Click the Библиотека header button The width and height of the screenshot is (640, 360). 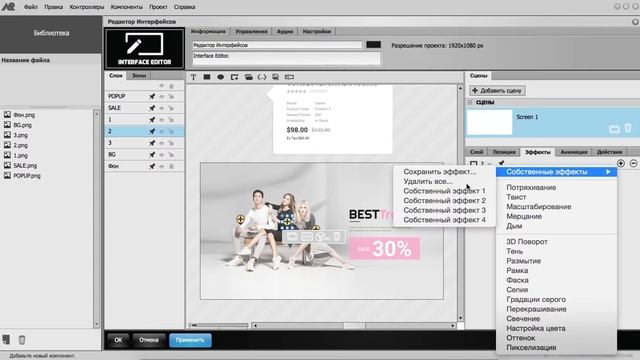[x=51, y=33]
